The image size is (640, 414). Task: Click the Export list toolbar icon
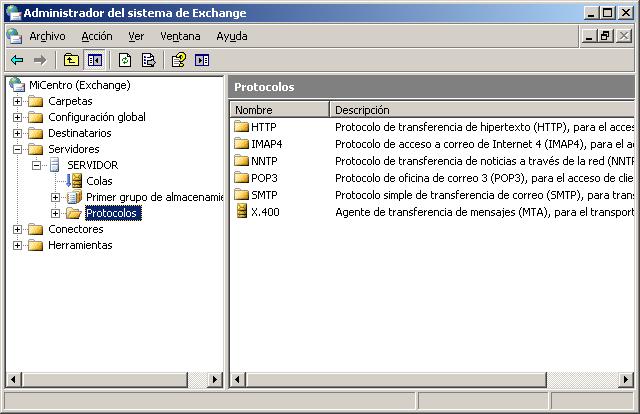point(148,60)
